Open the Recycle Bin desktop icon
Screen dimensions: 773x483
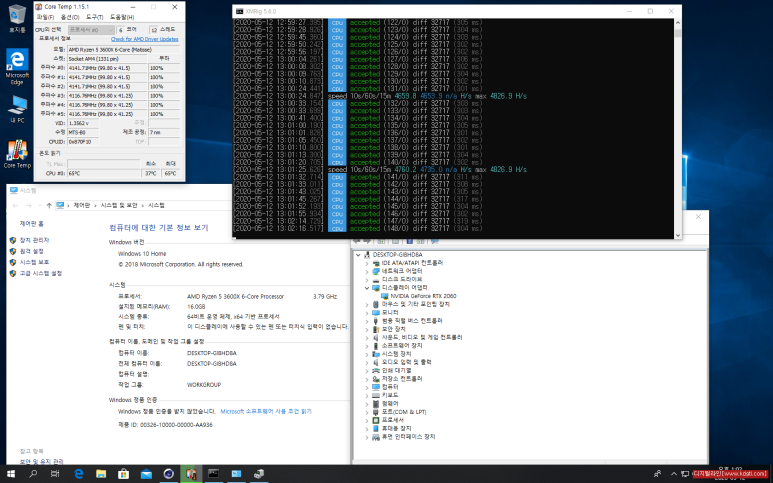point(17,18)
